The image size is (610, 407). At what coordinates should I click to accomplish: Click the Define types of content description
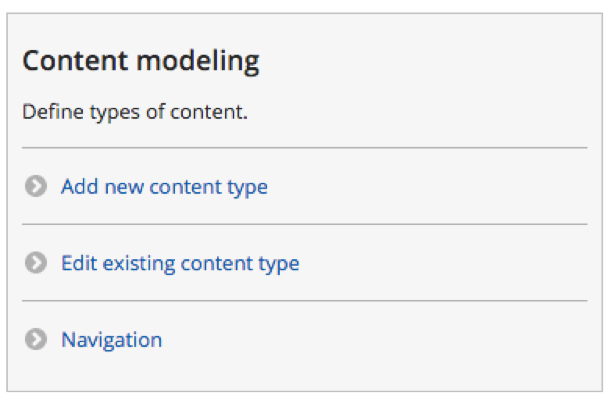135,112
